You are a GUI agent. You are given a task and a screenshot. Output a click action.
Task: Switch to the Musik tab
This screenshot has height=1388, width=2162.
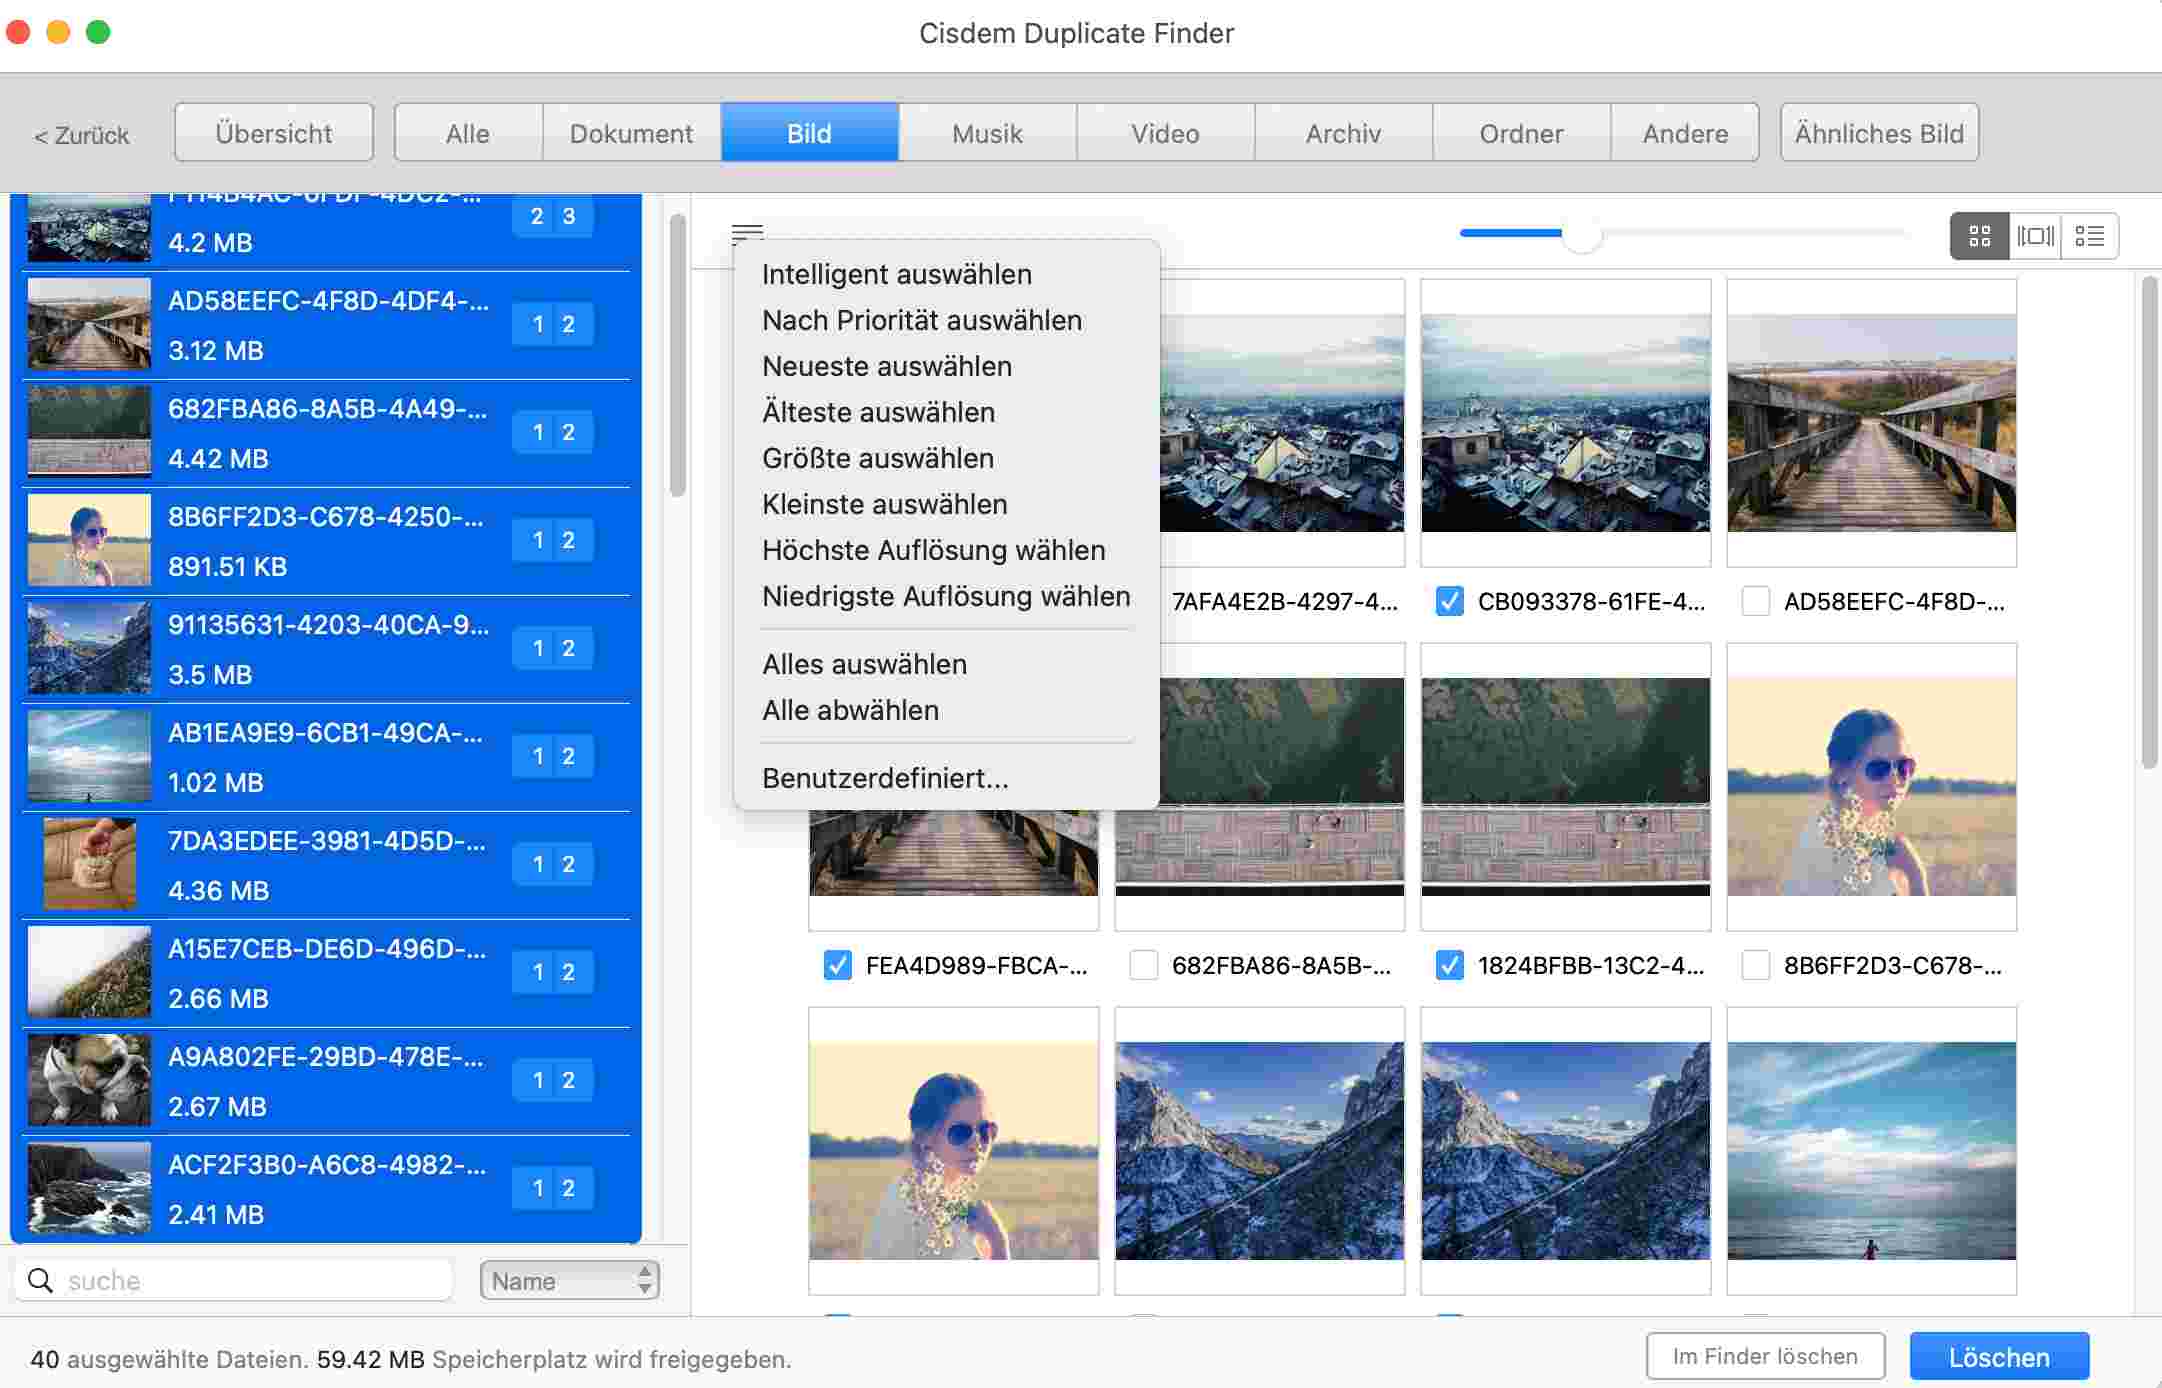pos(986,132)
